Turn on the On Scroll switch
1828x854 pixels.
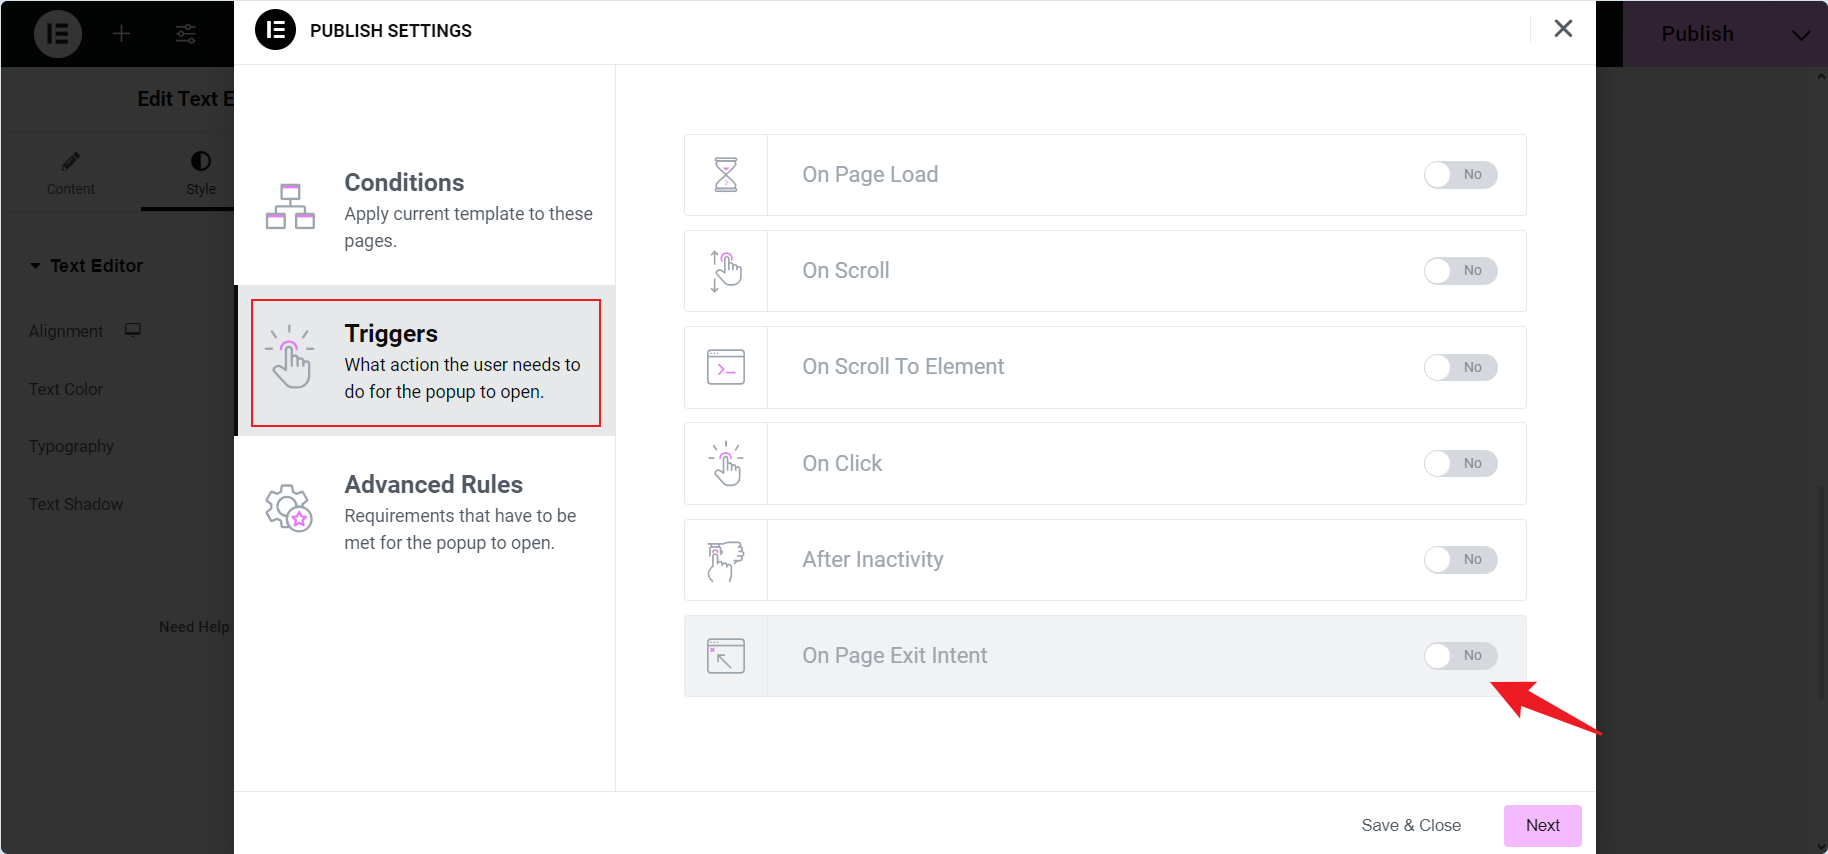1460,271
